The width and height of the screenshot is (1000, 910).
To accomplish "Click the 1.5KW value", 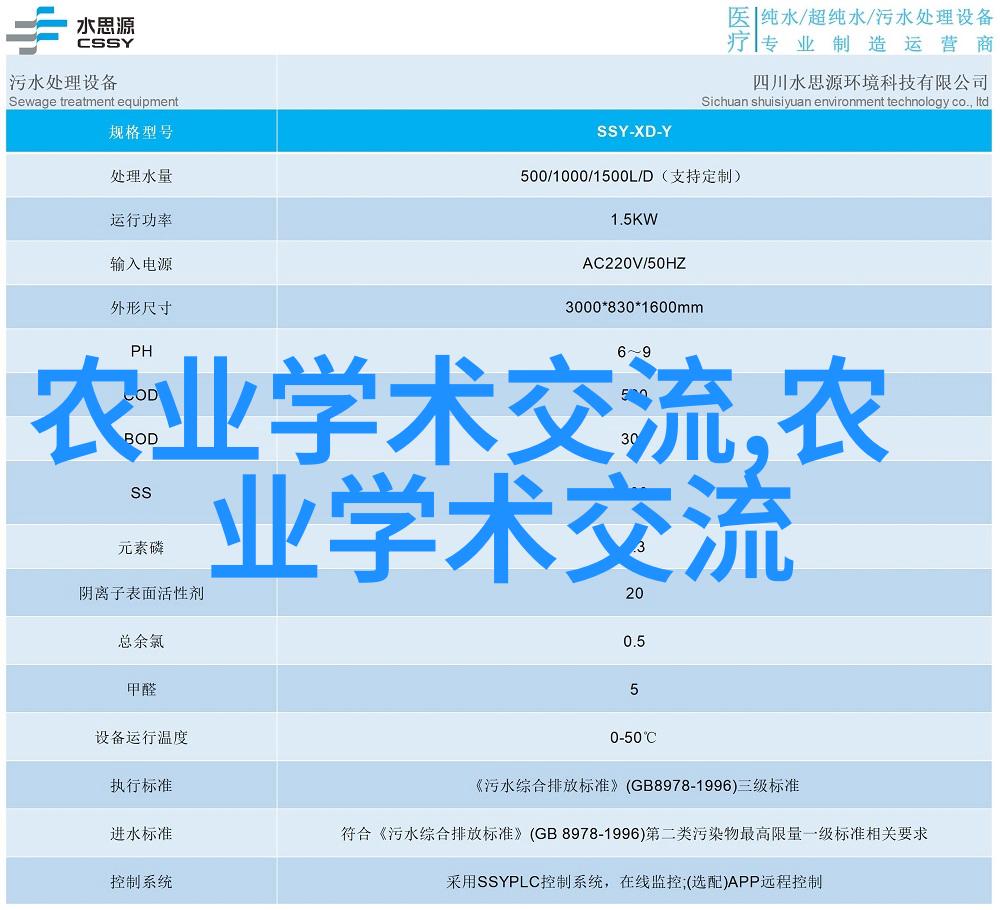I will 634,219.
